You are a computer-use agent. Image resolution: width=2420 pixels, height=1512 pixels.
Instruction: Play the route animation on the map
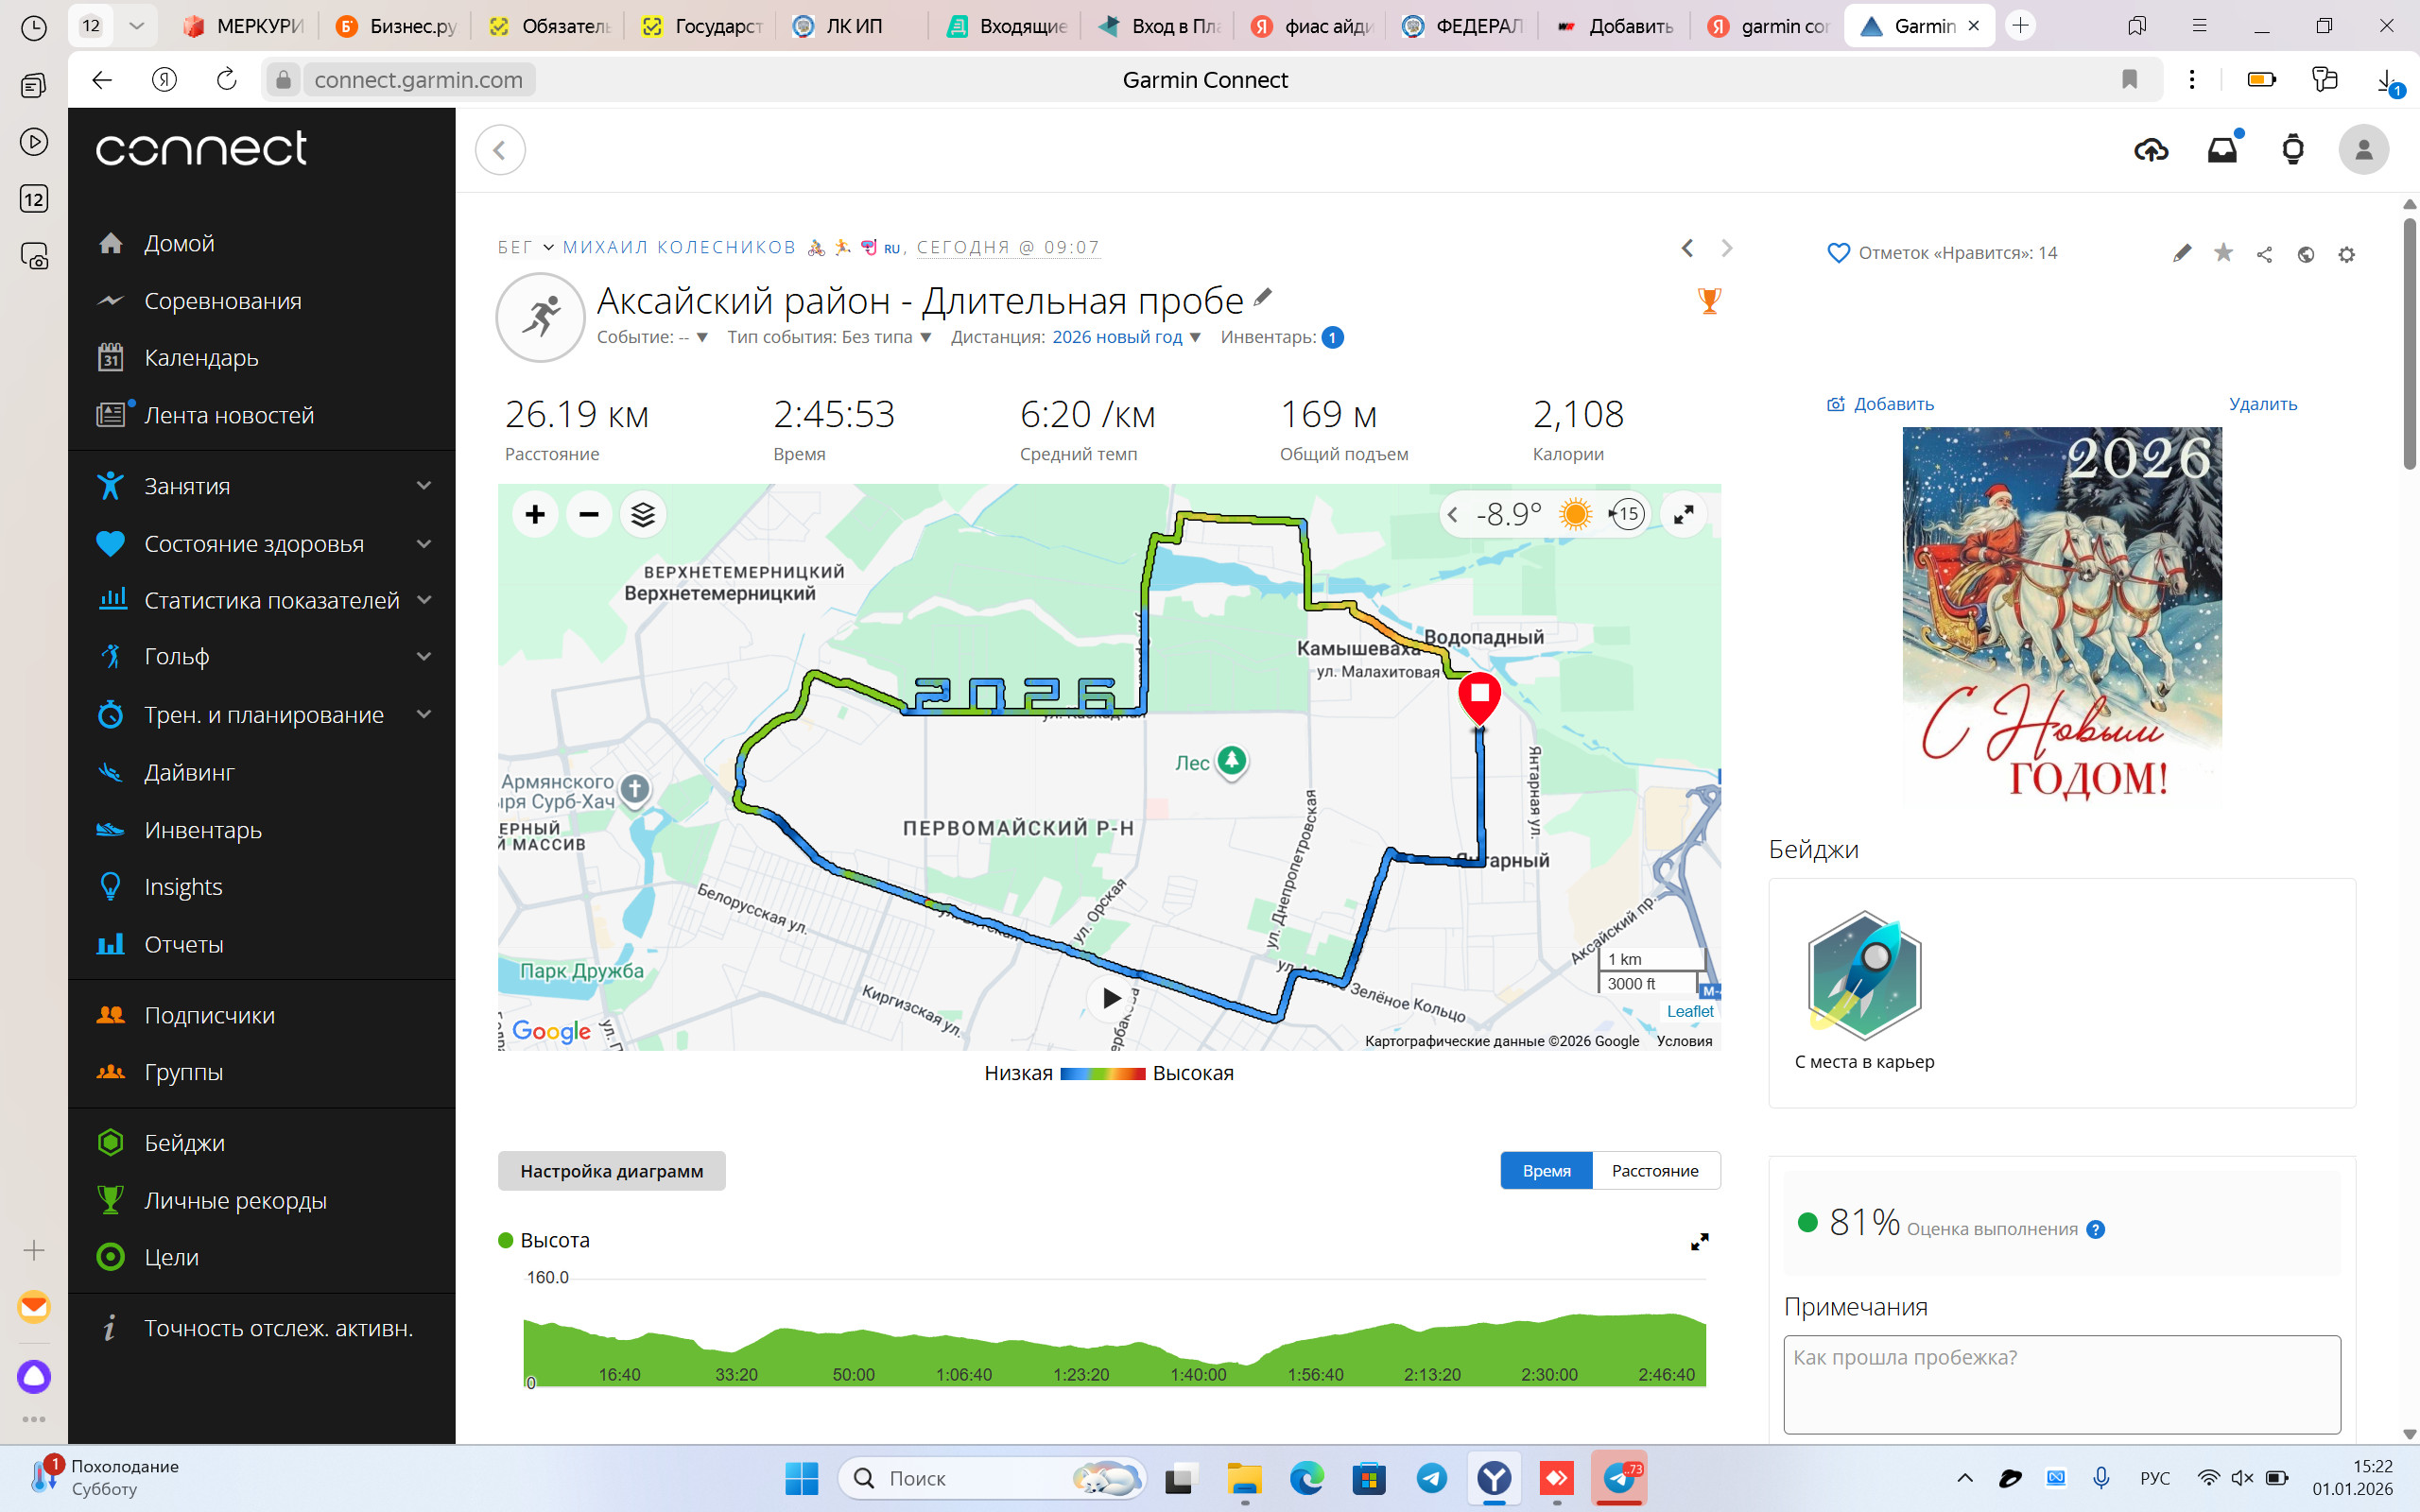1111,998
